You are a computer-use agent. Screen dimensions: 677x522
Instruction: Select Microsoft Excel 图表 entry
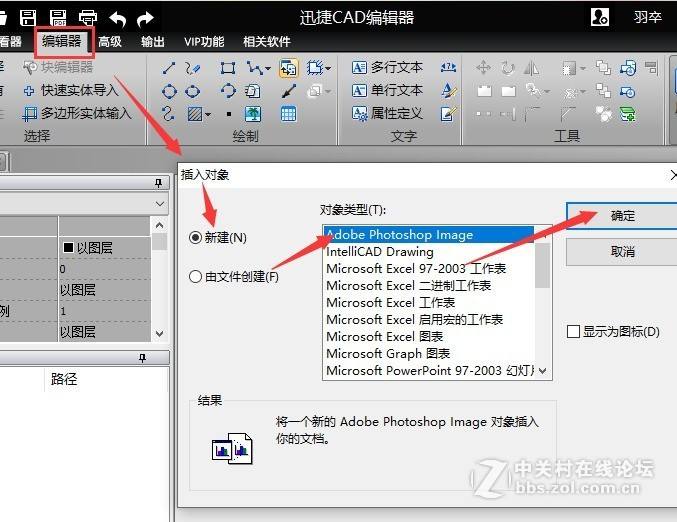tap(429, 337)
